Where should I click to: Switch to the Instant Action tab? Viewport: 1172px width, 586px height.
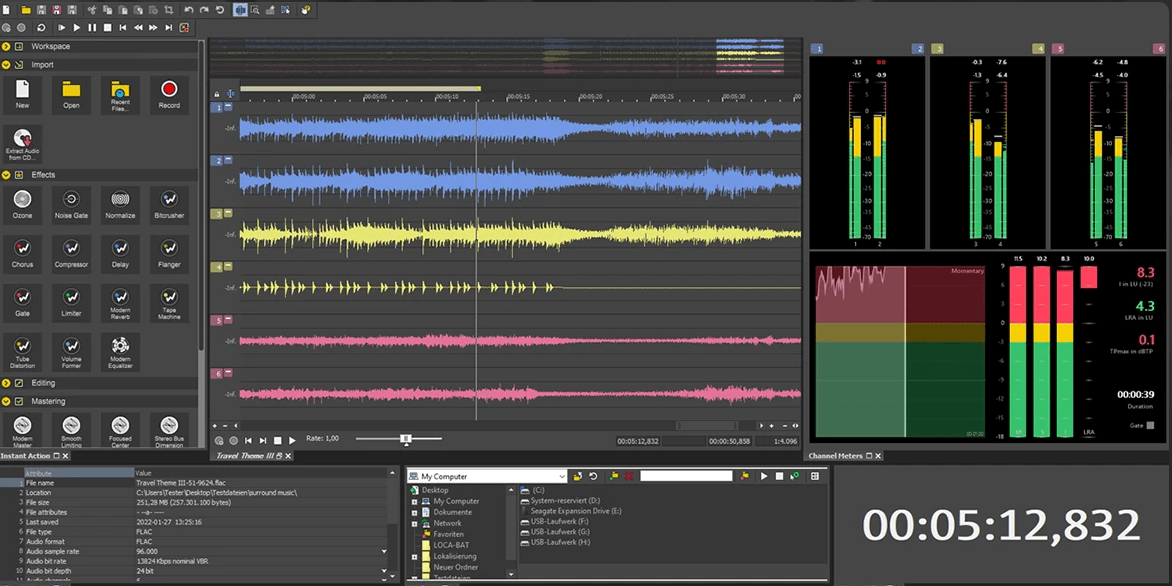[x=25, y=455]
